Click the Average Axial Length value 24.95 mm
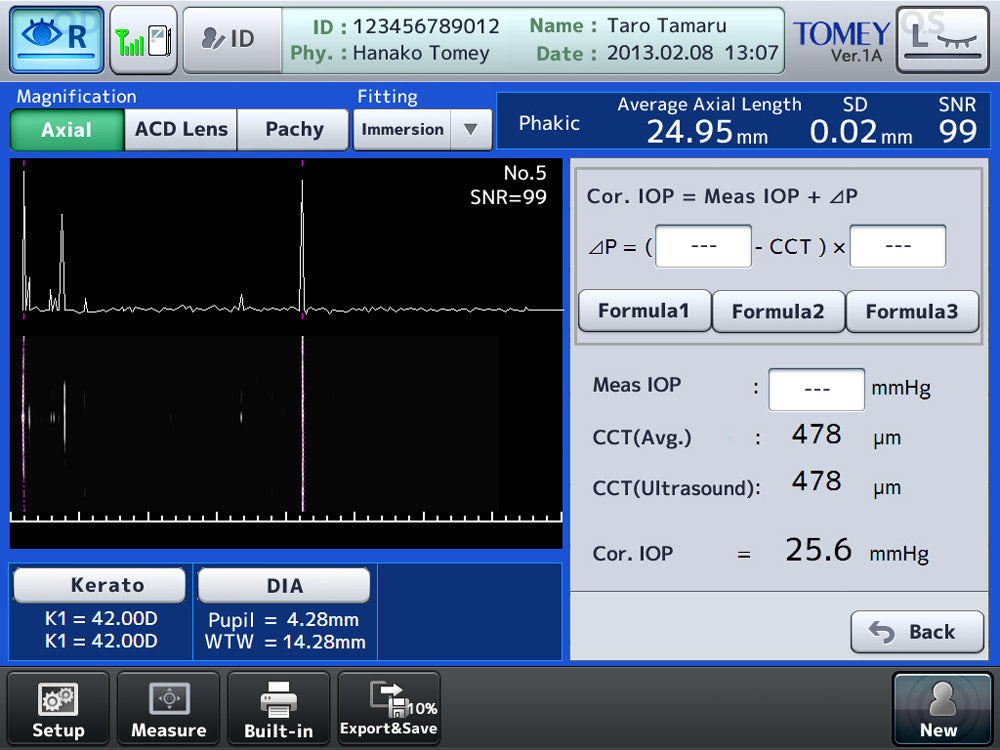The height and width of the screenshot is (750, 1000). click(707, 132)
